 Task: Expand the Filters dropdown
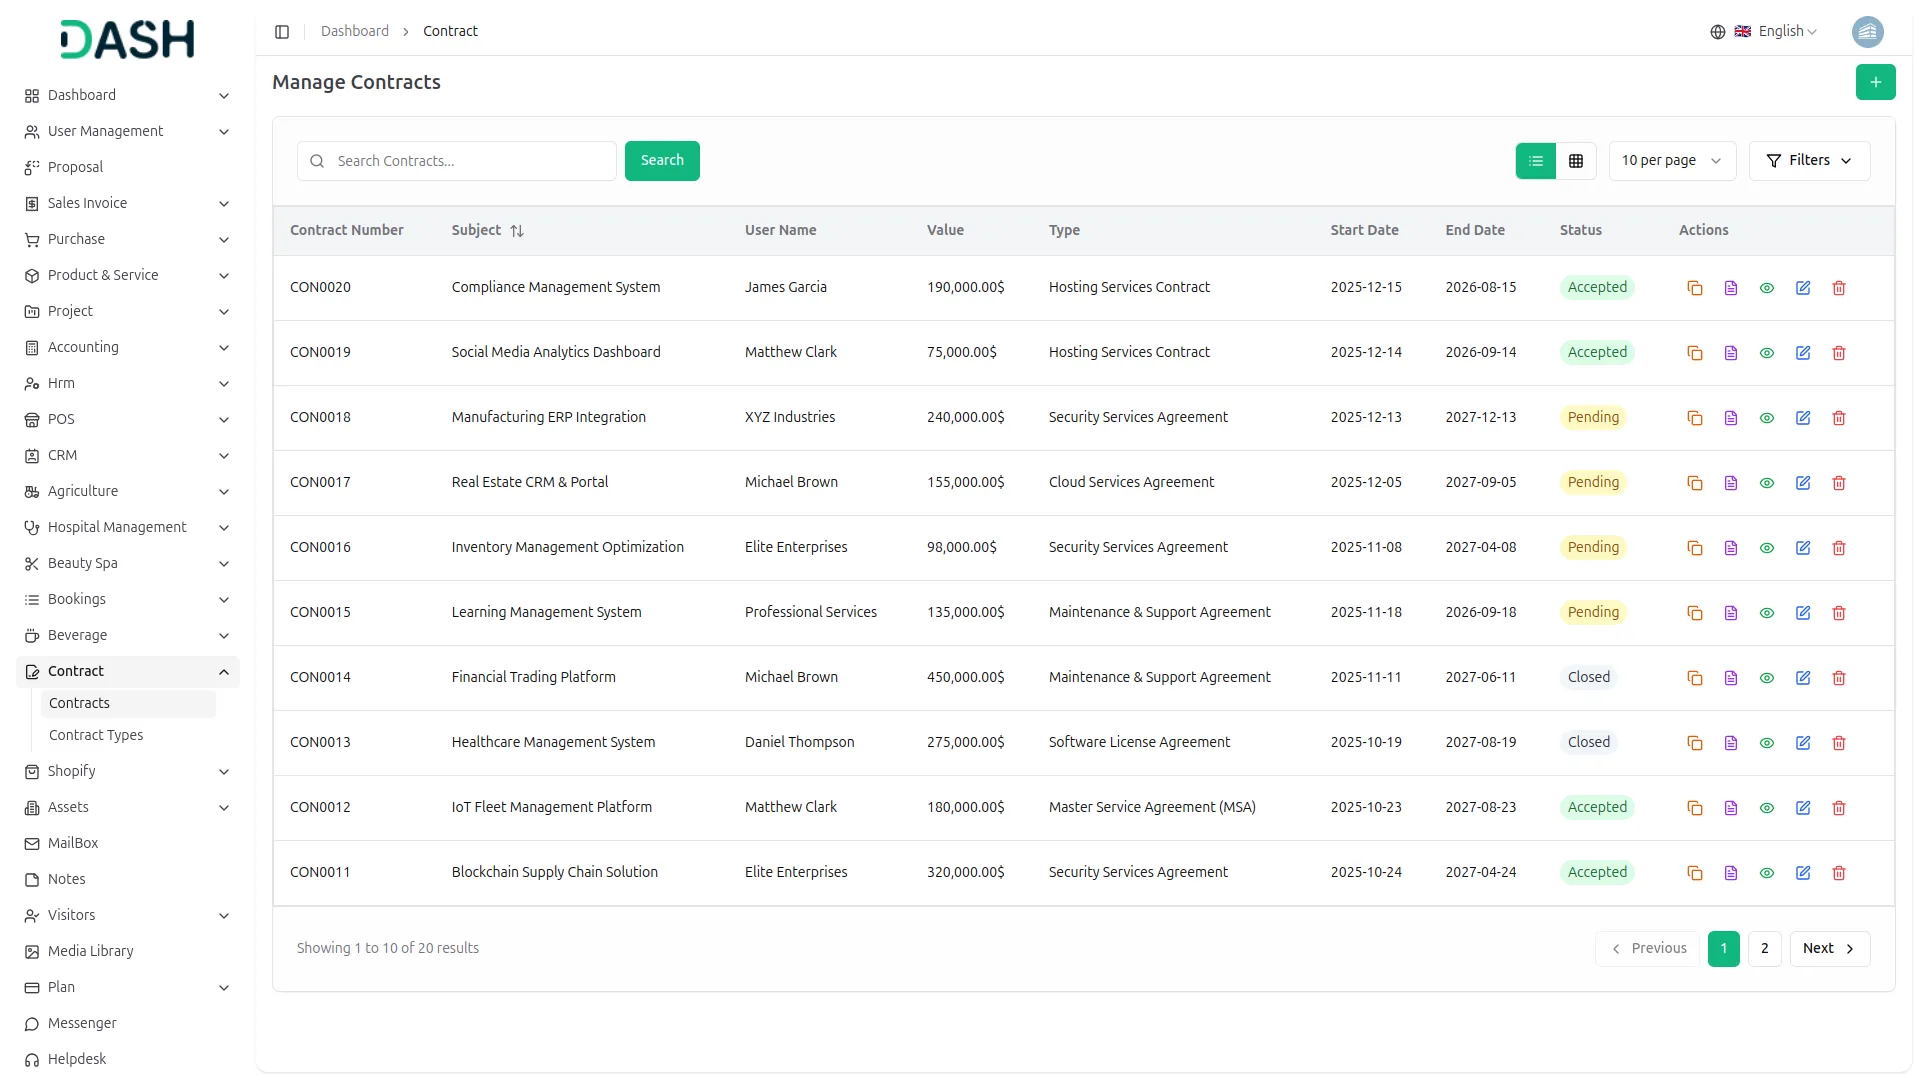1808,161
